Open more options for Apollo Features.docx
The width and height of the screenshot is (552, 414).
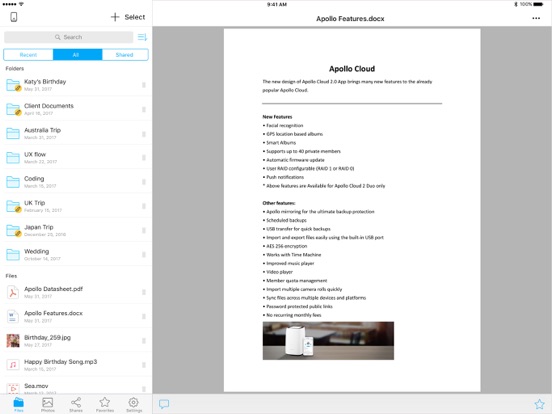(144, 316)
